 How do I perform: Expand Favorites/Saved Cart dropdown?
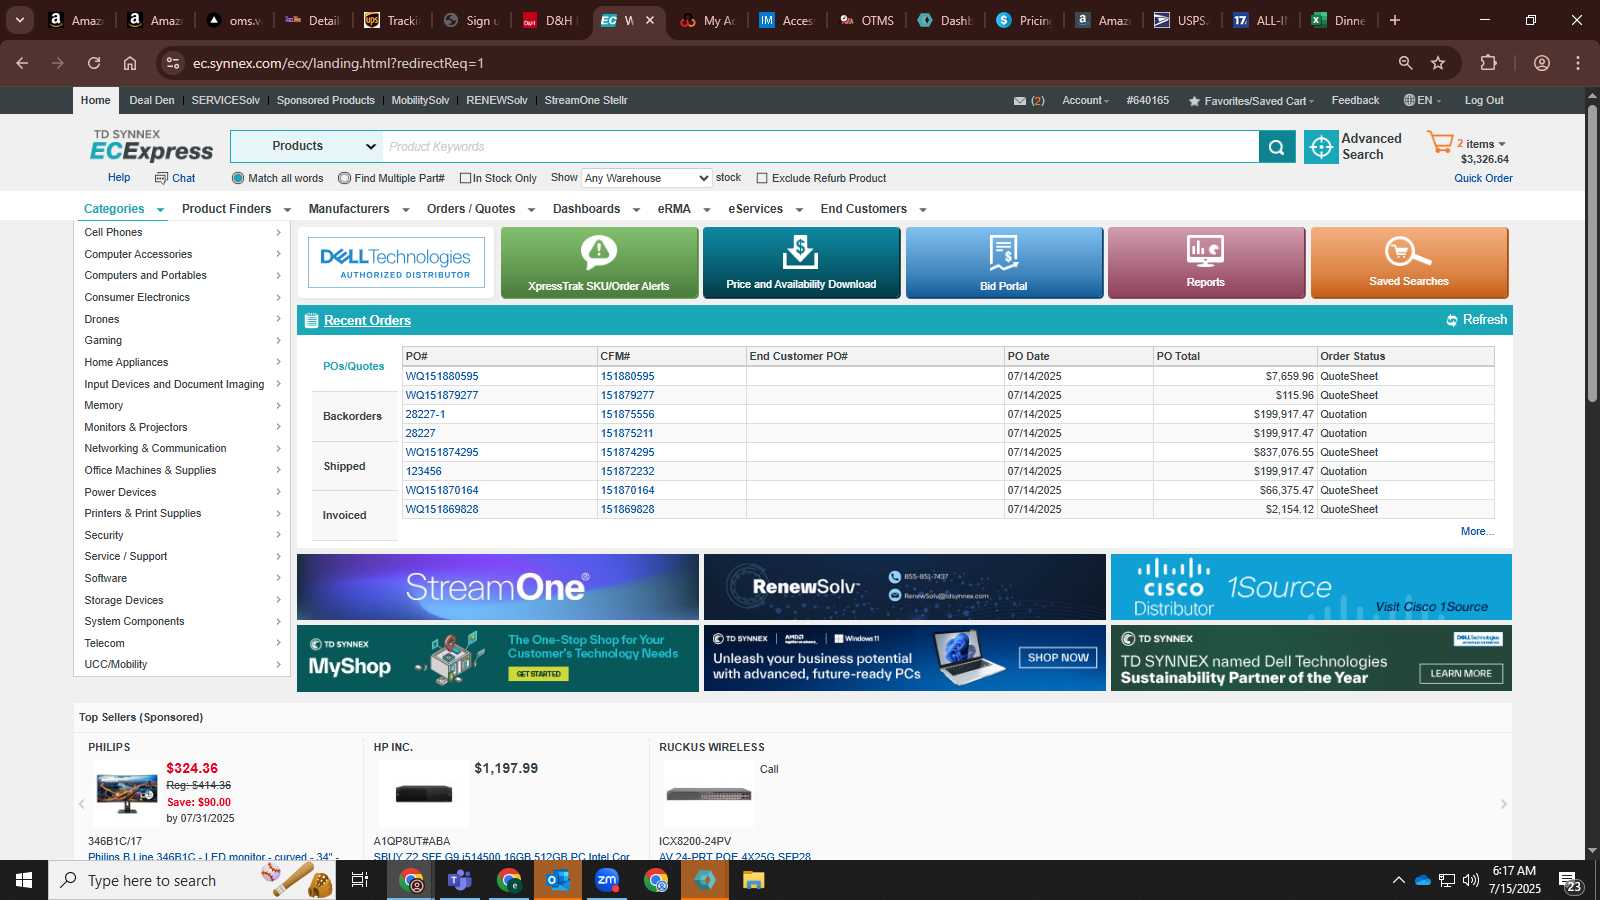[x=1251, y=101]
